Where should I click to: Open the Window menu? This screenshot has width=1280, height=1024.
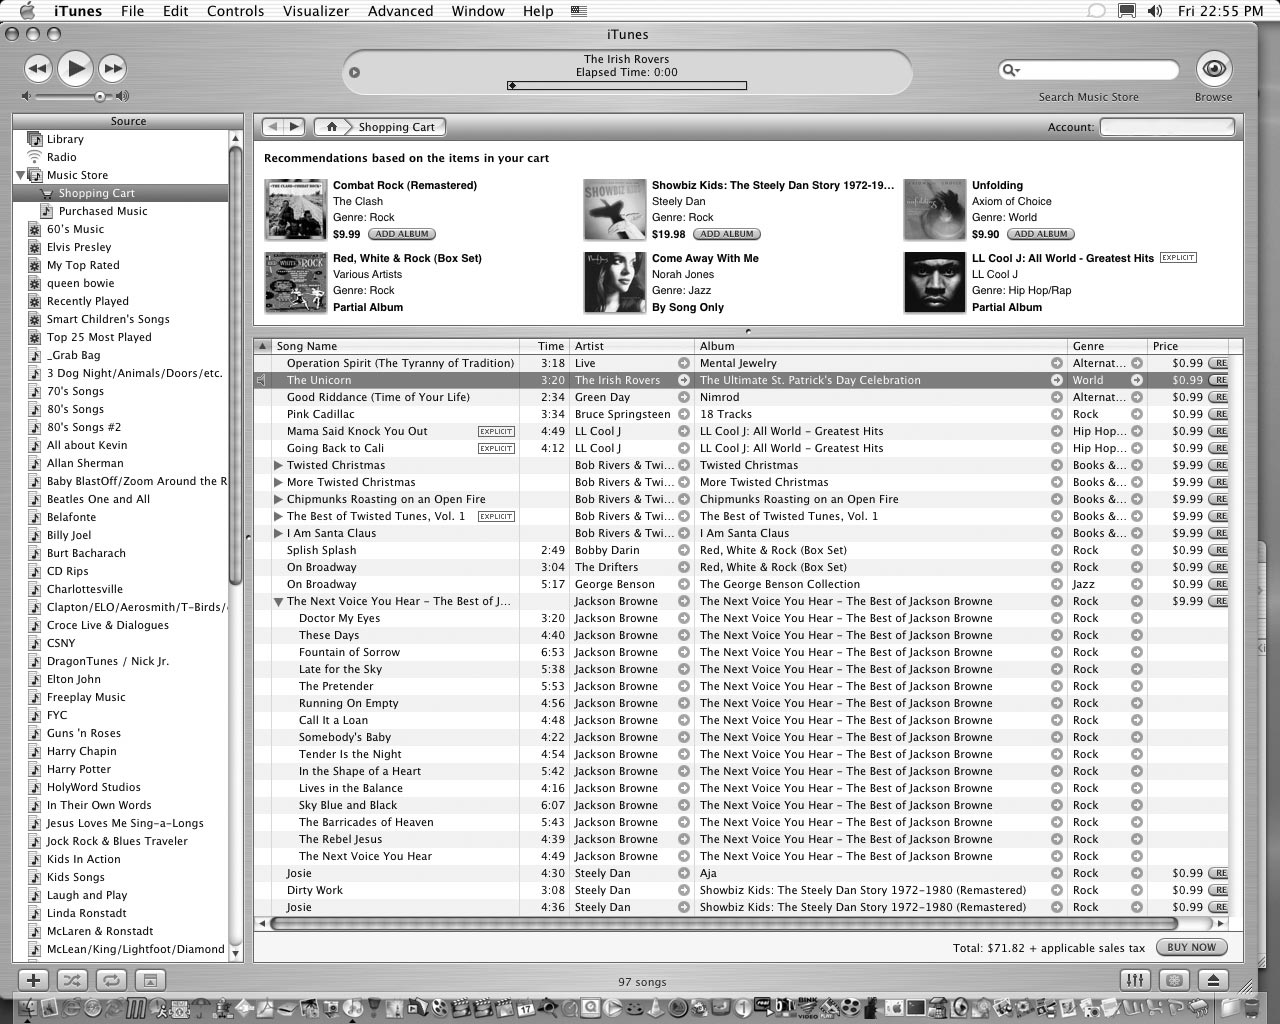click(x=478, y=11)
